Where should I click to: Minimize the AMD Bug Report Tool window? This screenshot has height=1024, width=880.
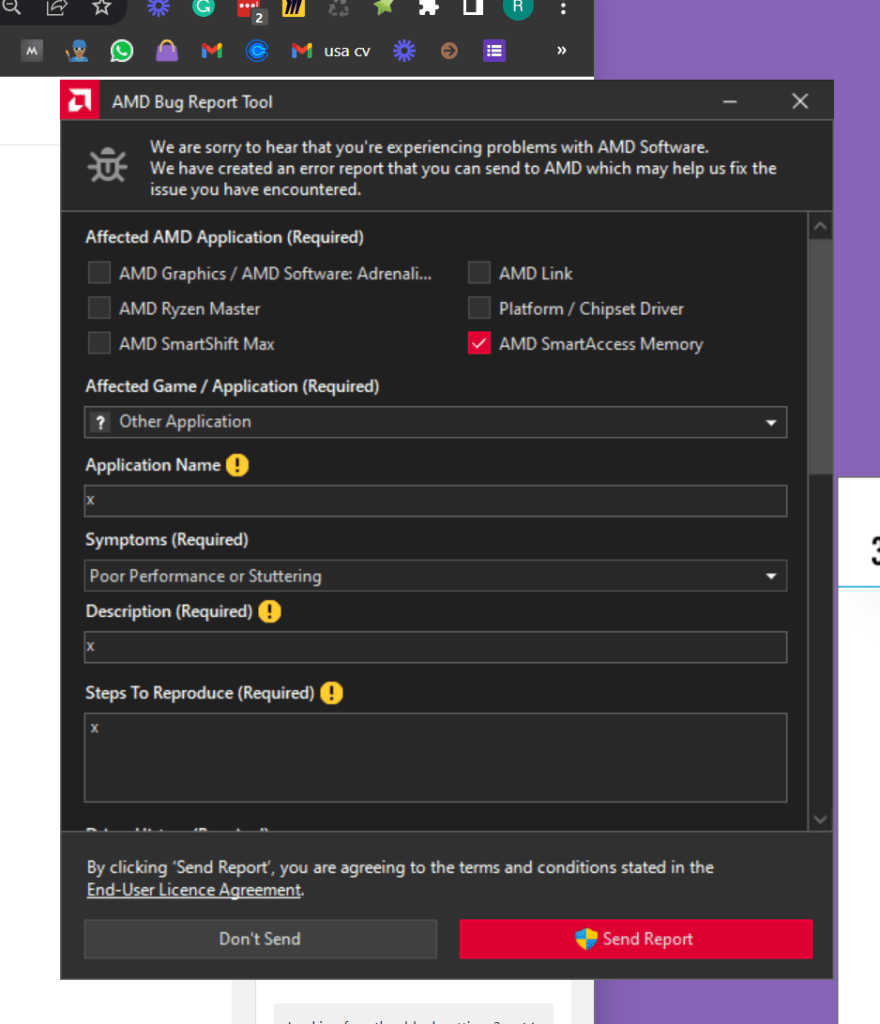click(730, 101)
